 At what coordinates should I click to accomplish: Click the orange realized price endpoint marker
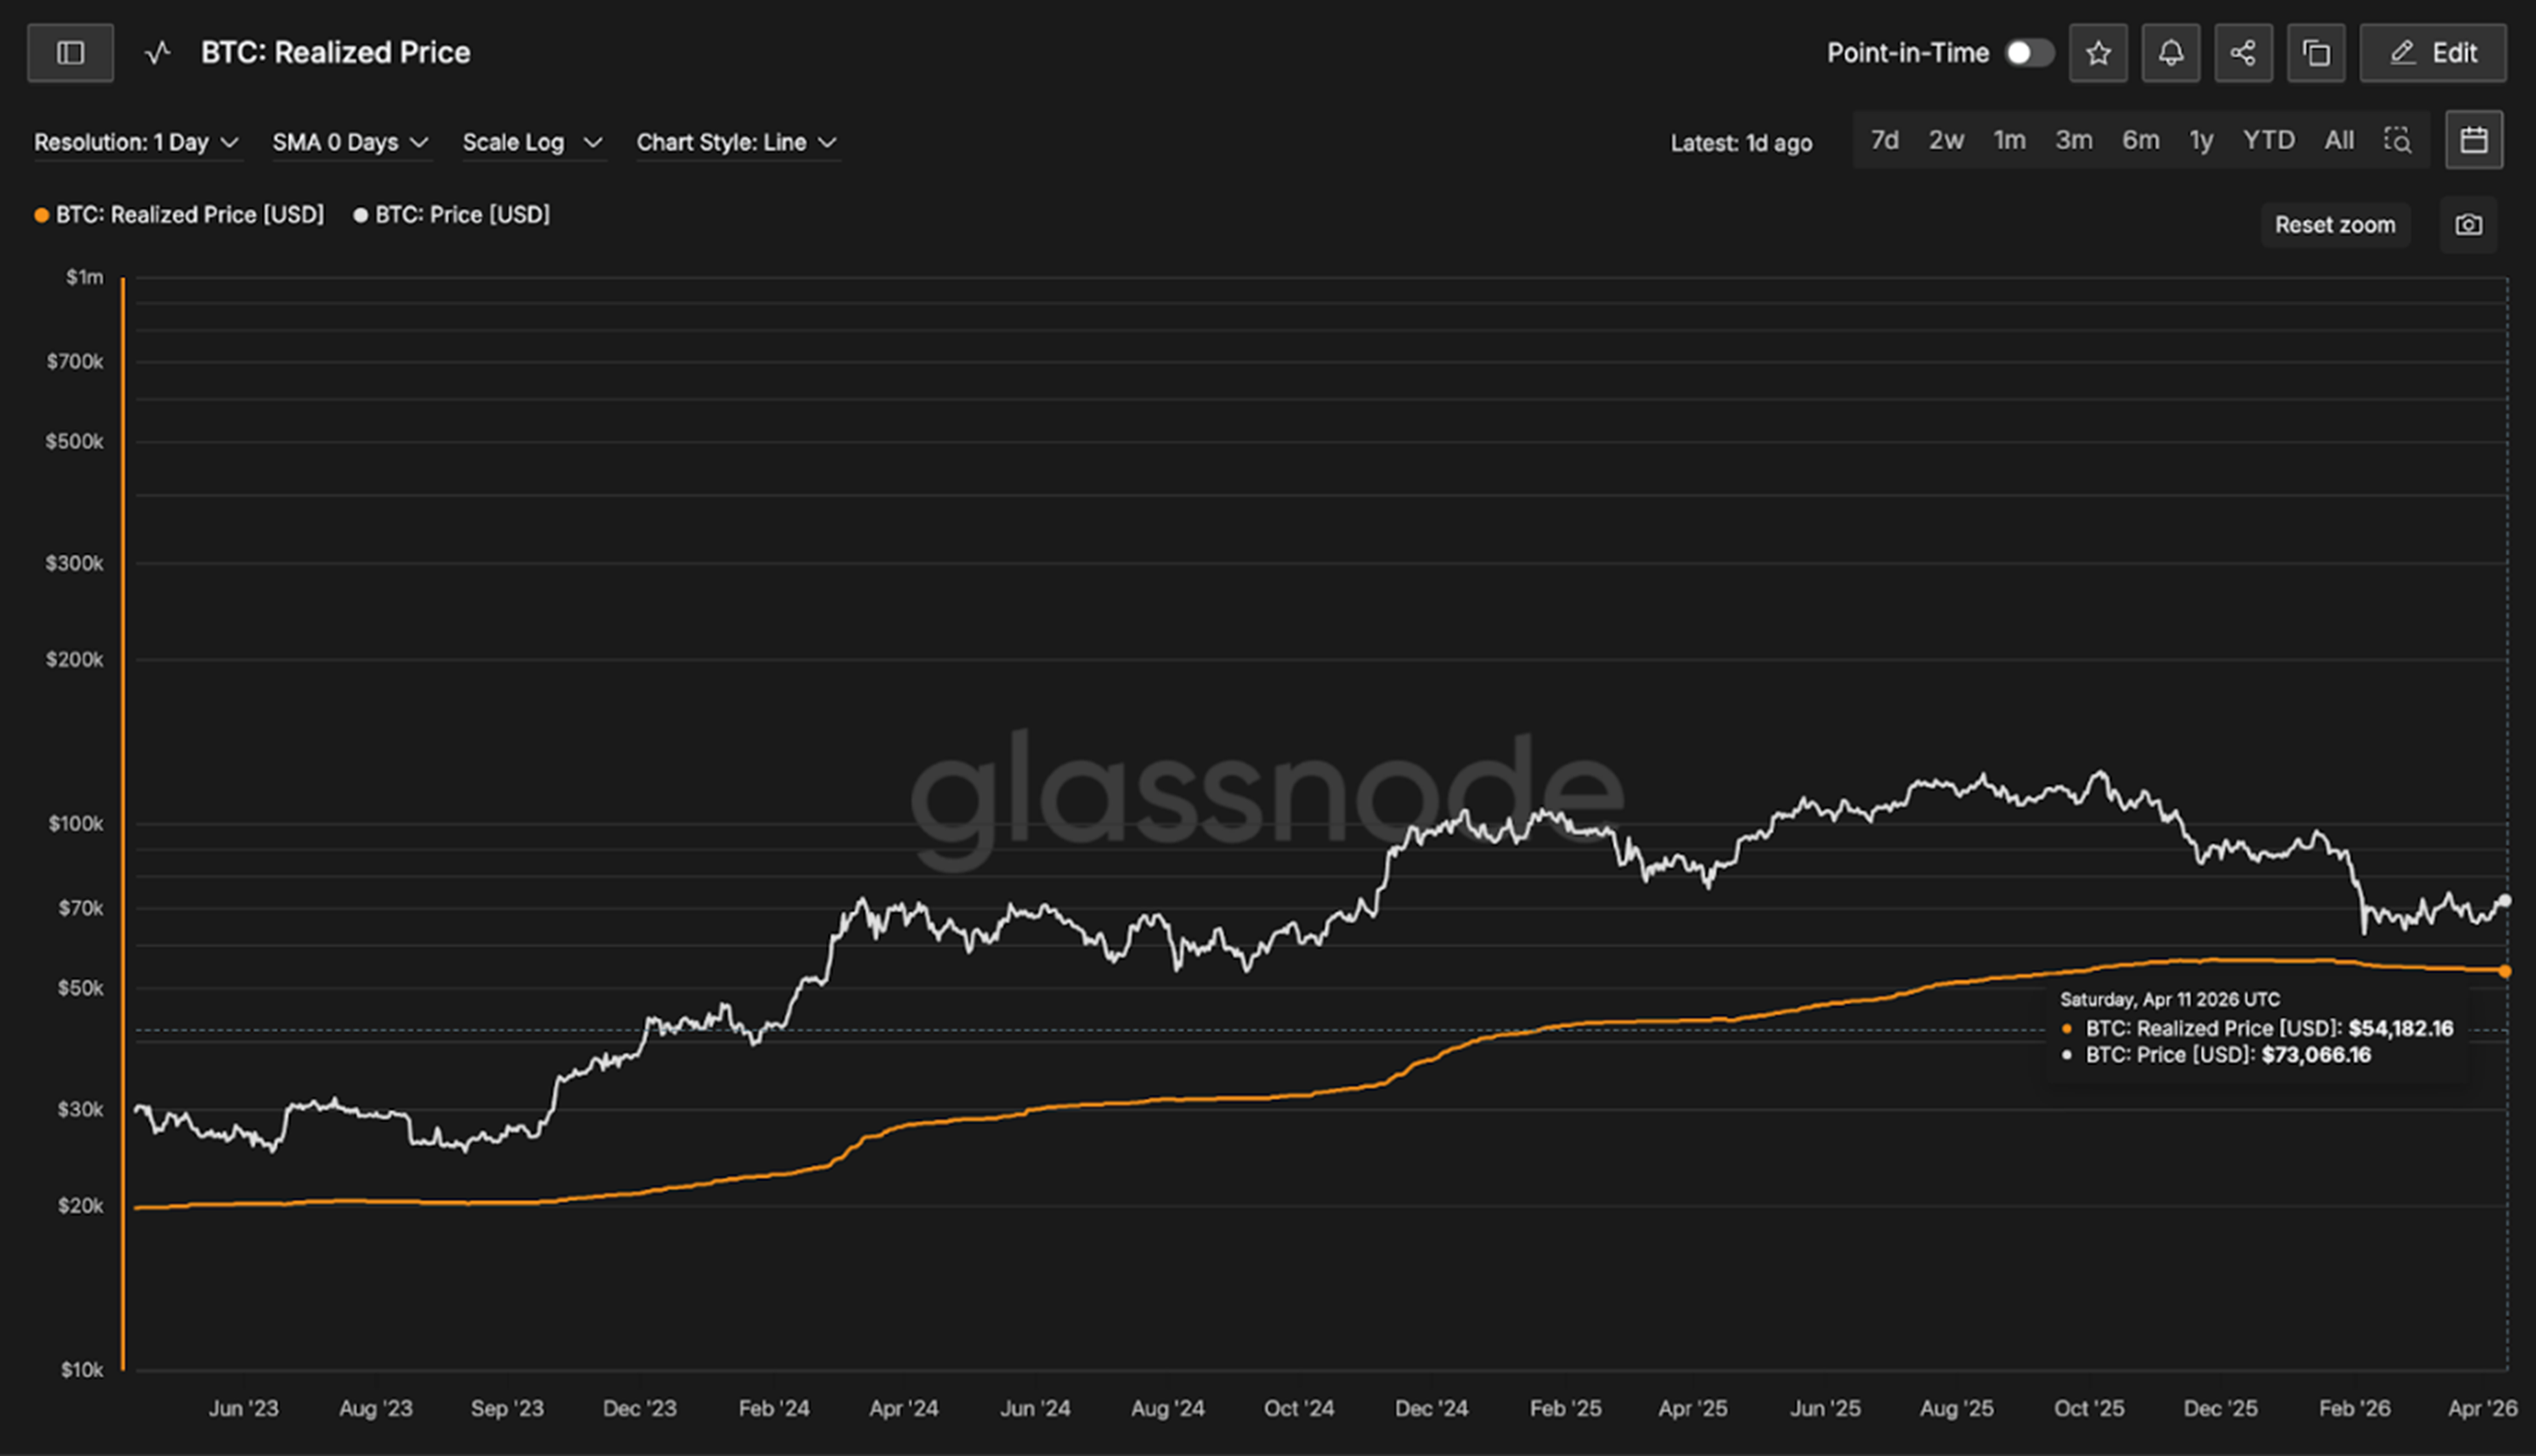click(2504, 971)
